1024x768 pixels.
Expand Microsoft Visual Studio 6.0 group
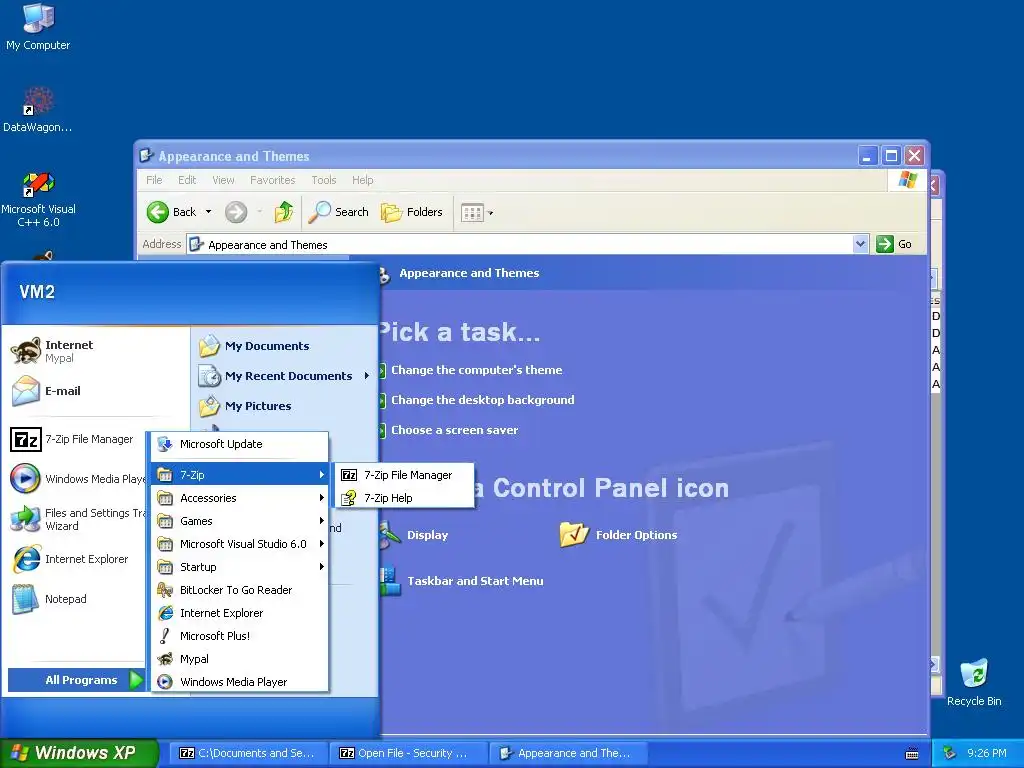coord(240,543)
